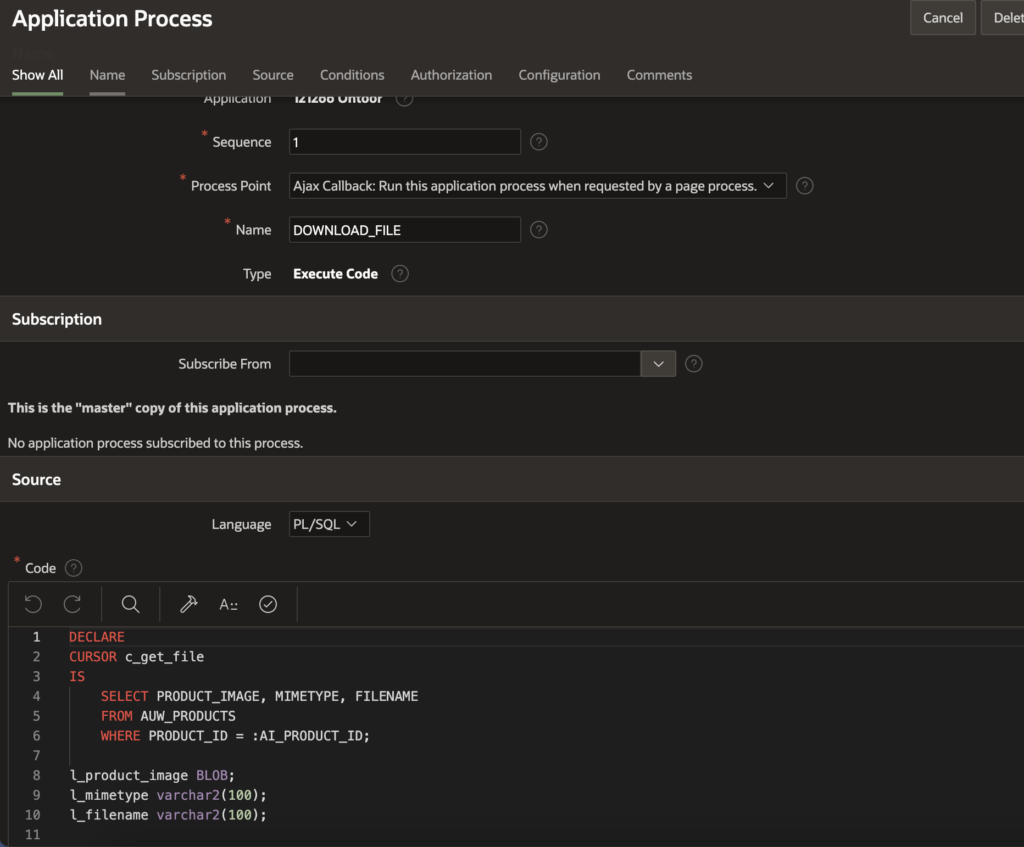The height and width of the screenshot is (847, 1024).
Task: Switch to the Source tab
Action: 273,75
